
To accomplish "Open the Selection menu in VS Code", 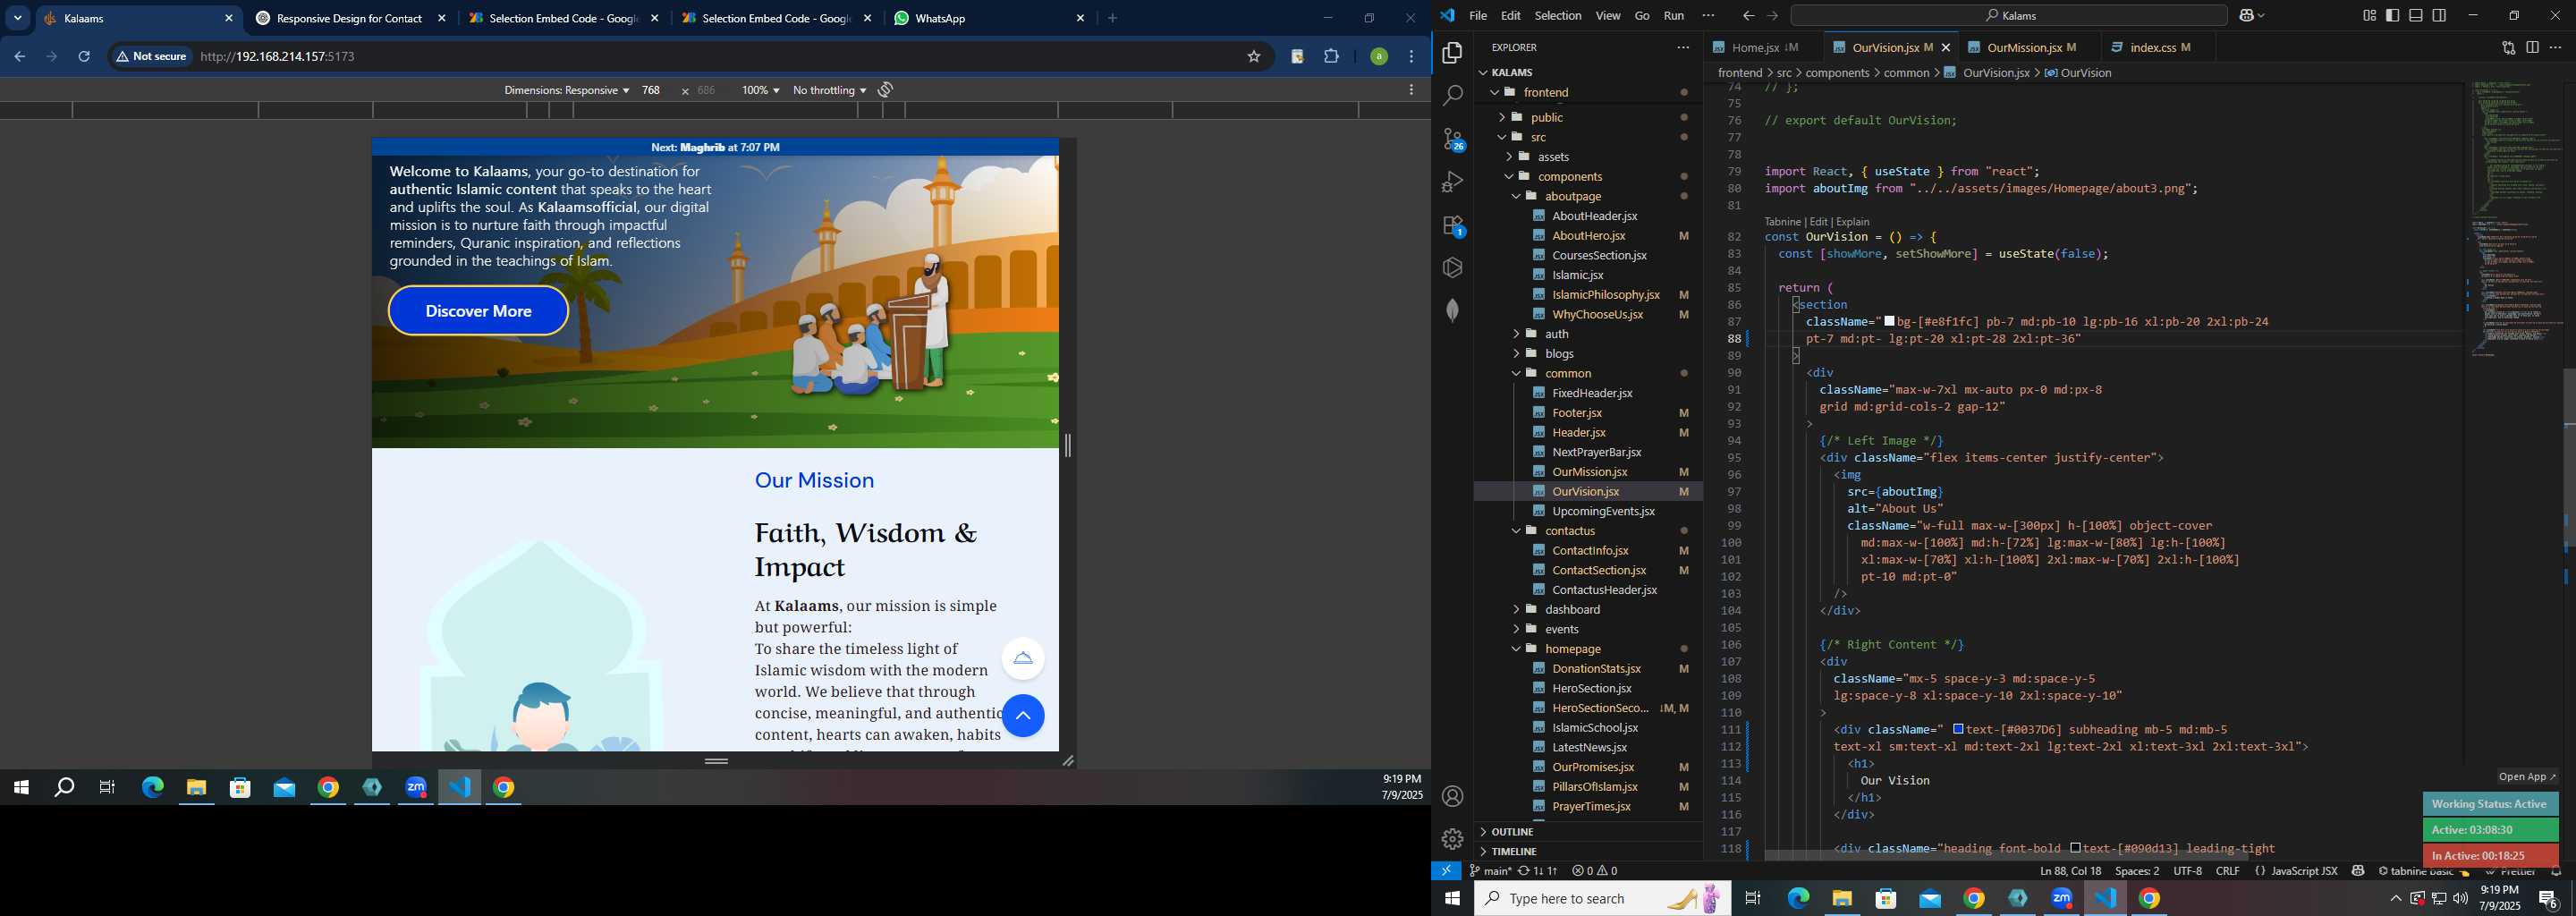I will [1558, 16].
